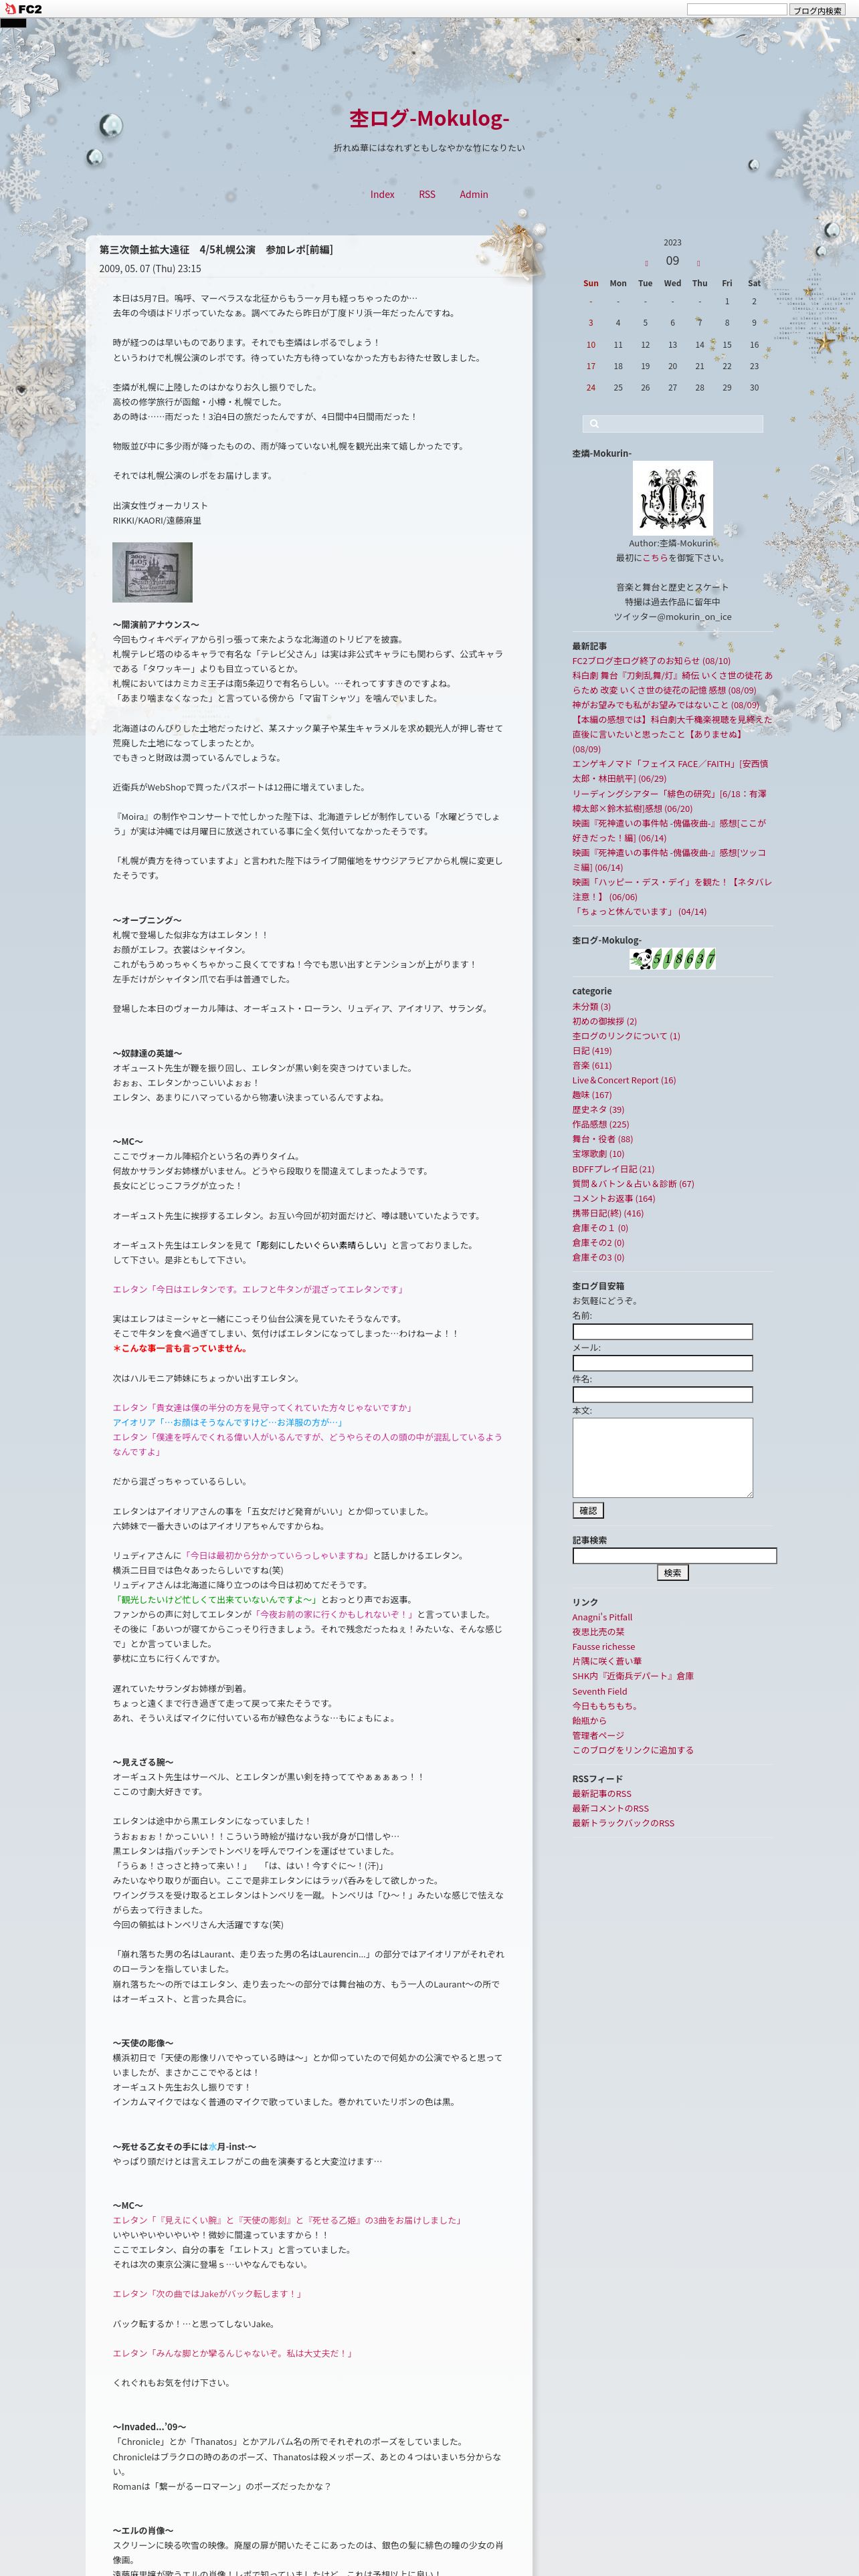Screen dimensions: 859x2576
Task: Go to the Index navigation link
Action: tap(382, 194)
